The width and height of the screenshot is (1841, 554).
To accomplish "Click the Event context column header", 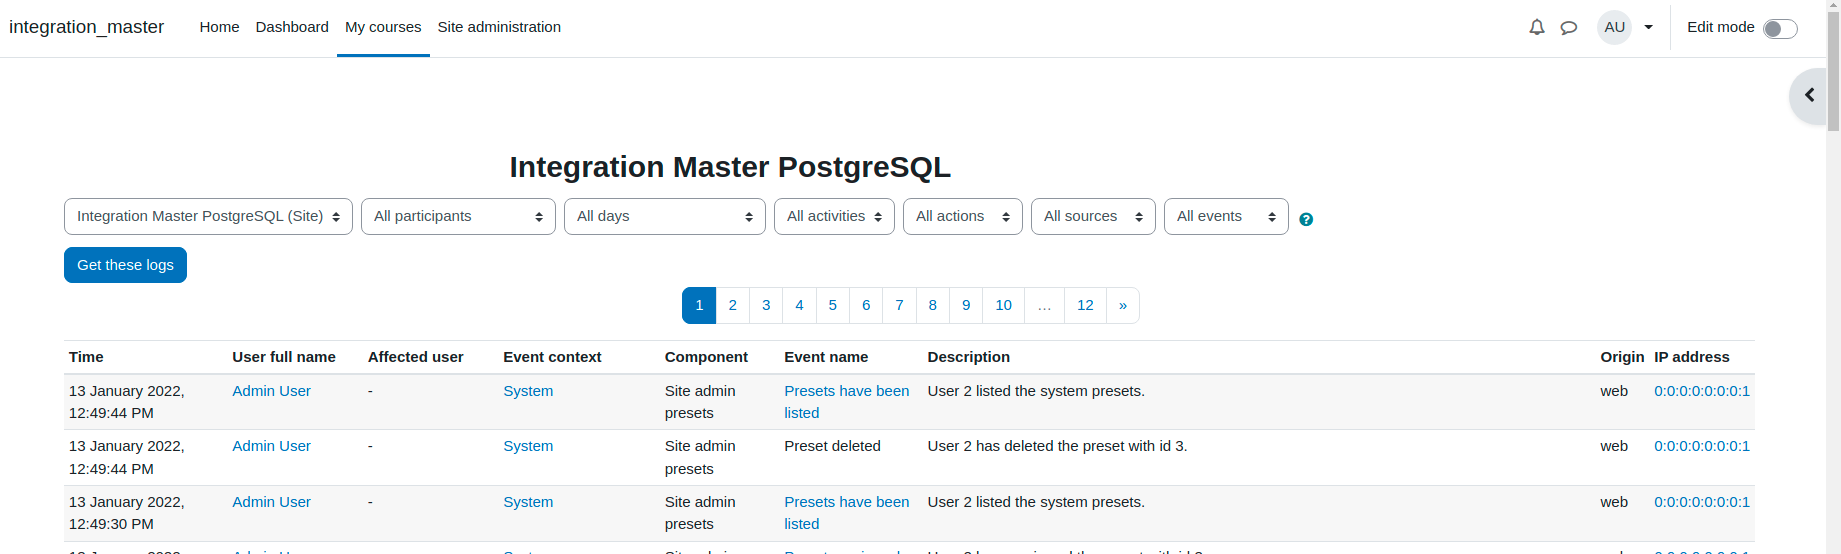I will pos(552,357).
